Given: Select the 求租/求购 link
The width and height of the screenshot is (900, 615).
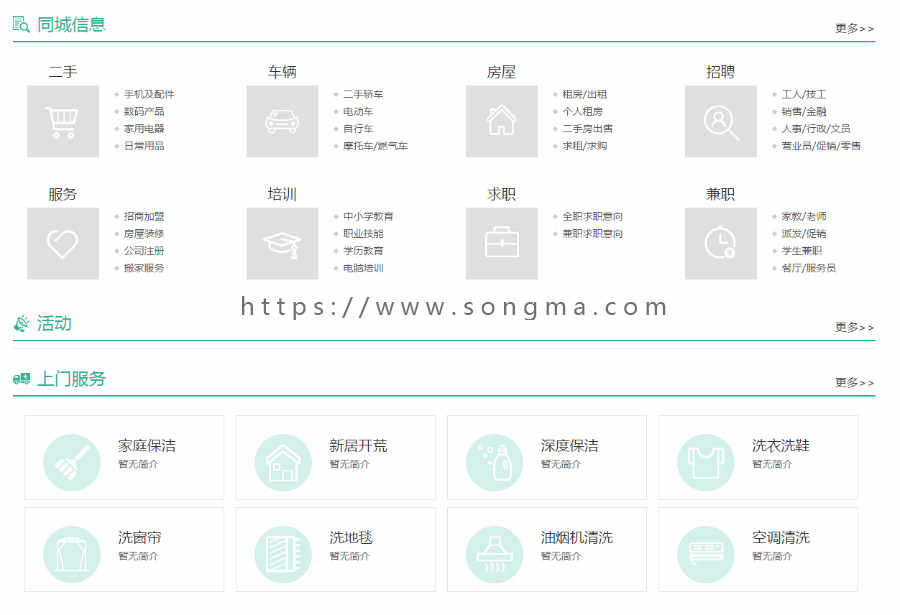Looking at the screenshot, I should click(x=584, y=146).
